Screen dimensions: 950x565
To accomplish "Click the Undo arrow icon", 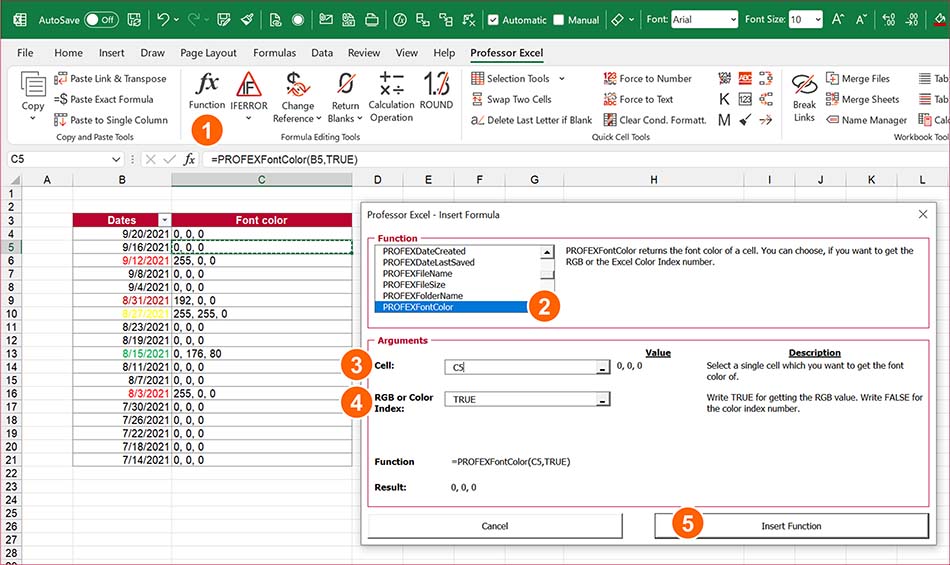I will point(162,19).
